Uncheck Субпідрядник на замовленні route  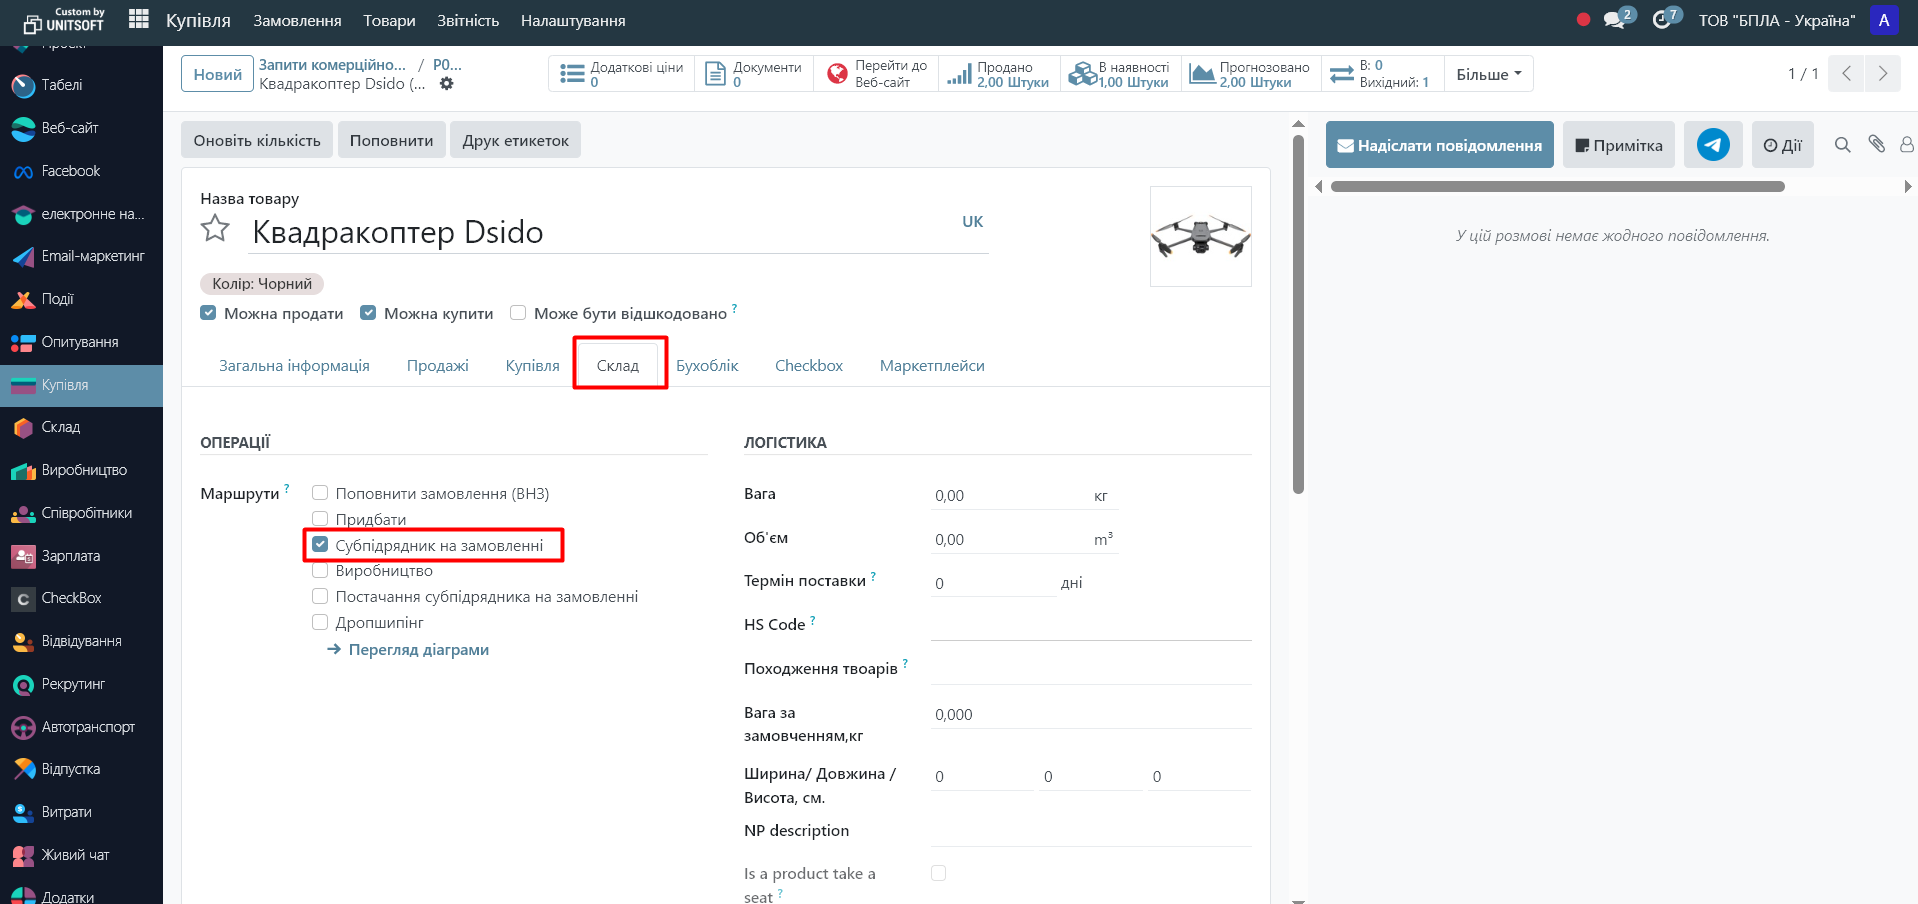pyautogui.click(x=320, y=545)
